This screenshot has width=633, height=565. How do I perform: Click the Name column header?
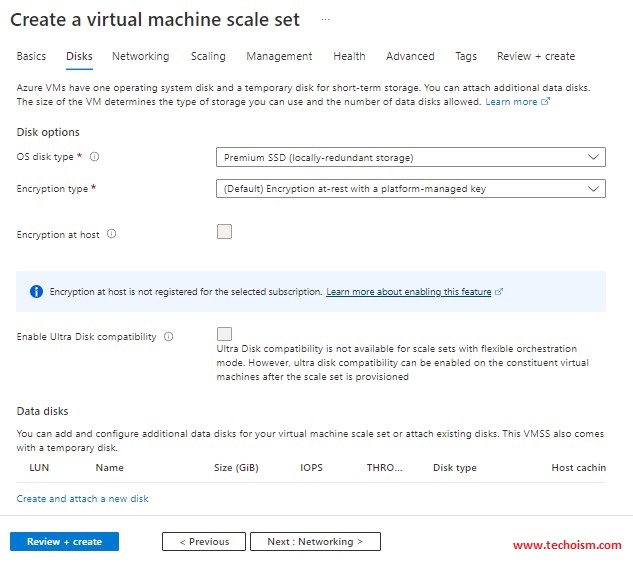coord(109,467)
